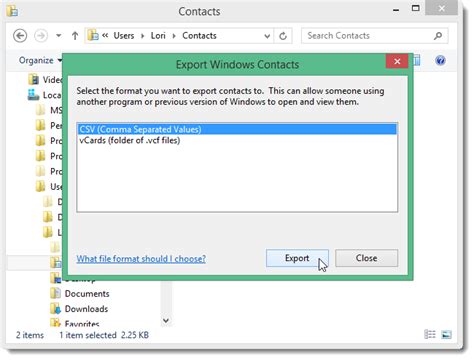Click the search magnifier icon
This screenshot has height=360, width=474.
[438, 36]
